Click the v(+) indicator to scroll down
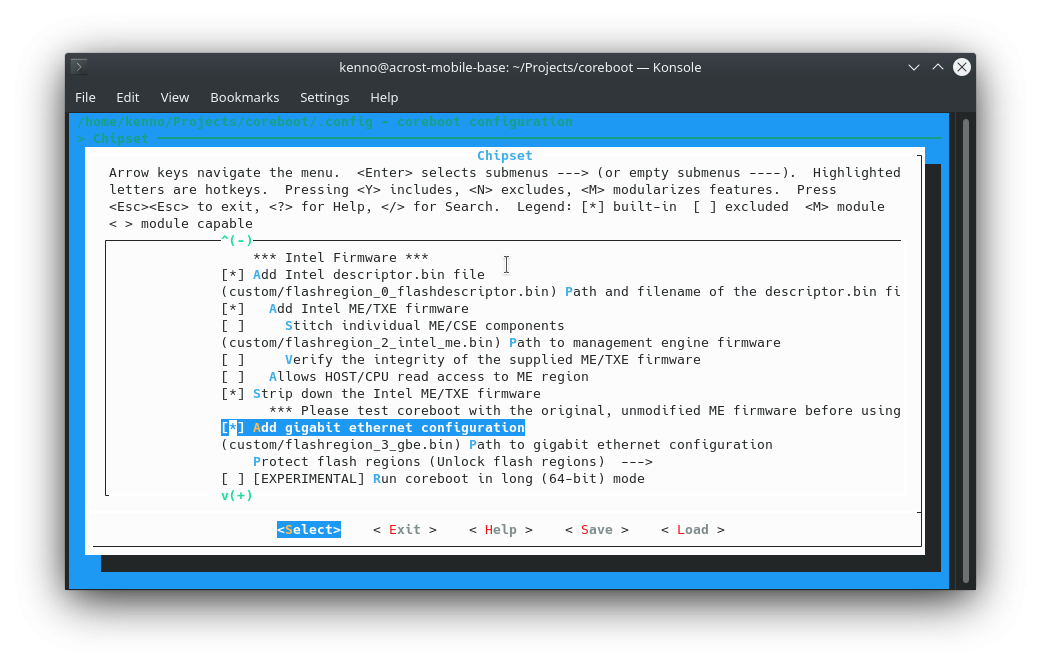1041x667 pixels. tap(236, 495)
